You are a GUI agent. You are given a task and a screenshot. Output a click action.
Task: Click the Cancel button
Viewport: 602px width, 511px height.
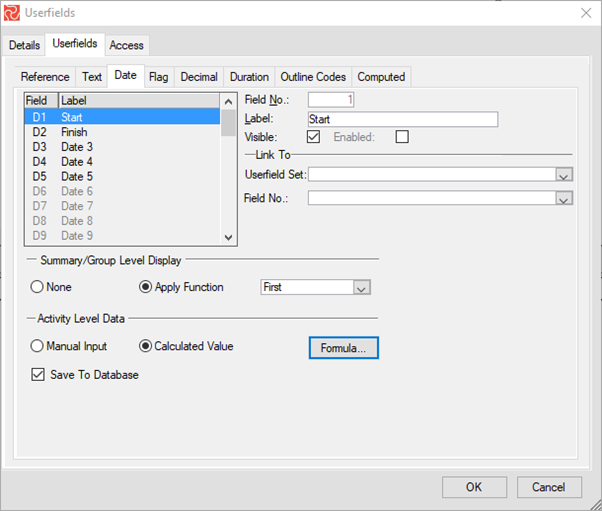[x=548, y=487]
